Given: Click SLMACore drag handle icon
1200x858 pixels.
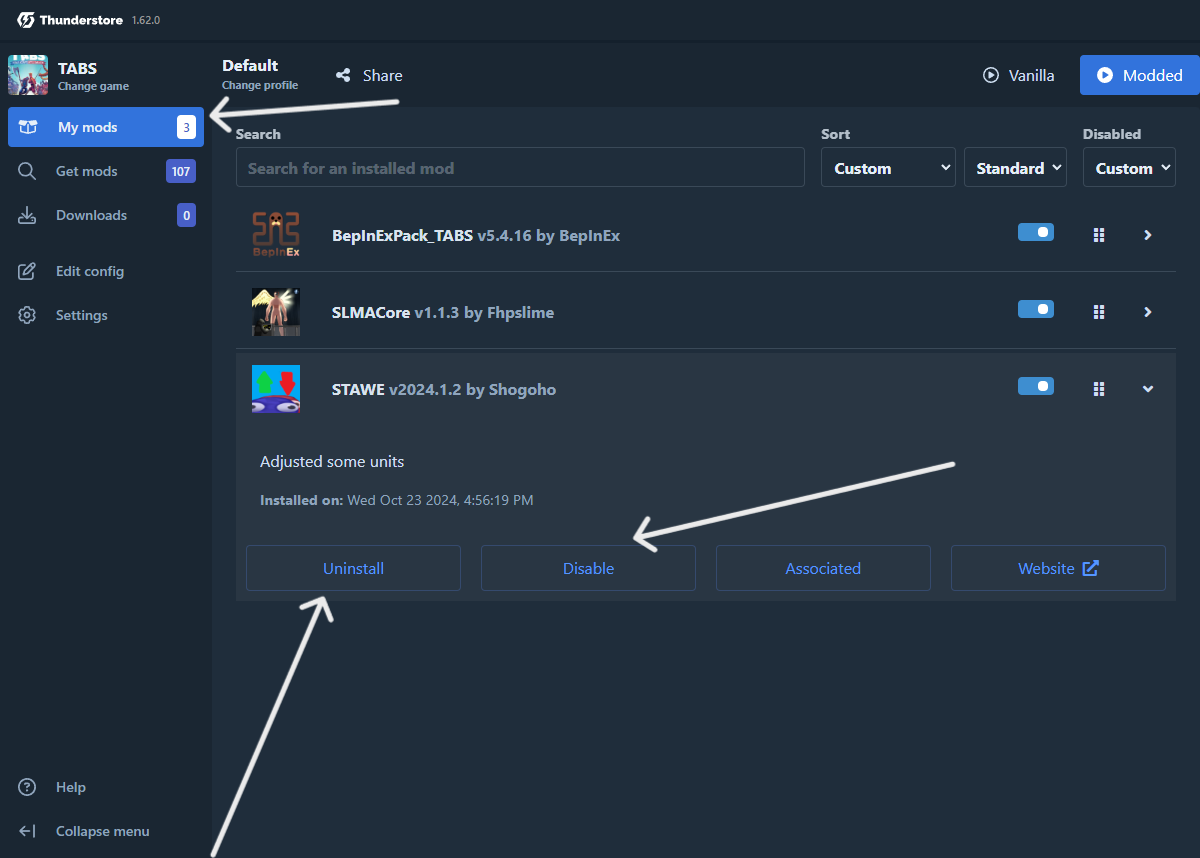Looking at the screenshot, I should (x=1099, y=312).
